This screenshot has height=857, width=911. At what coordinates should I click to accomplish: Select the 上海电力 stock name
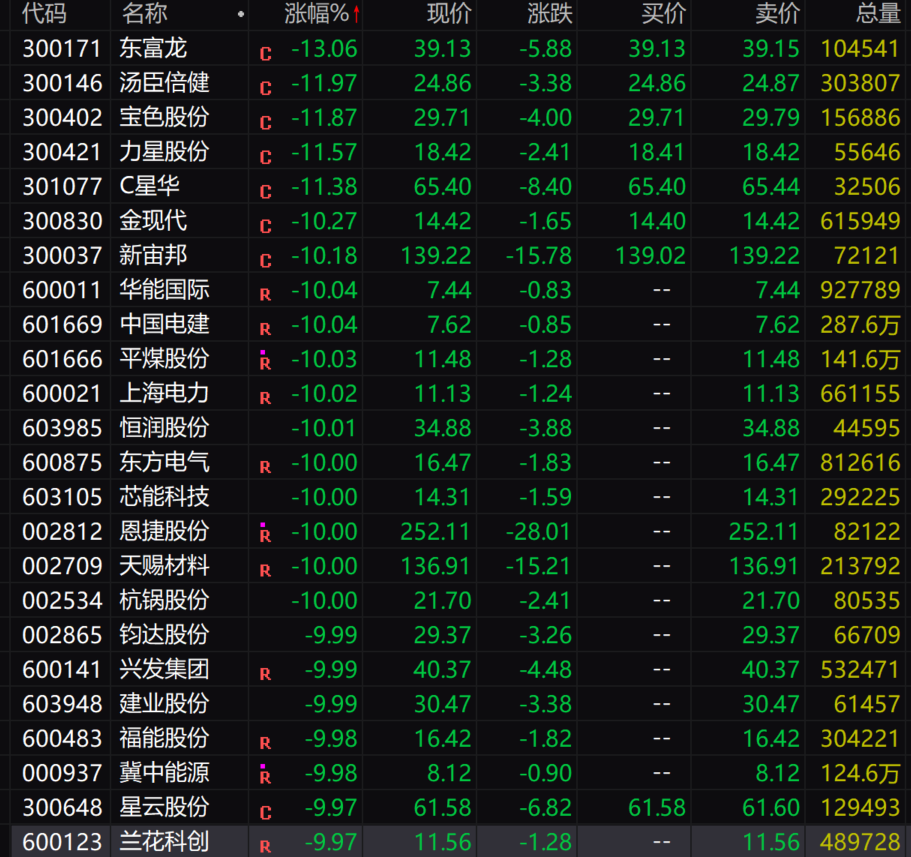[164, 393]
